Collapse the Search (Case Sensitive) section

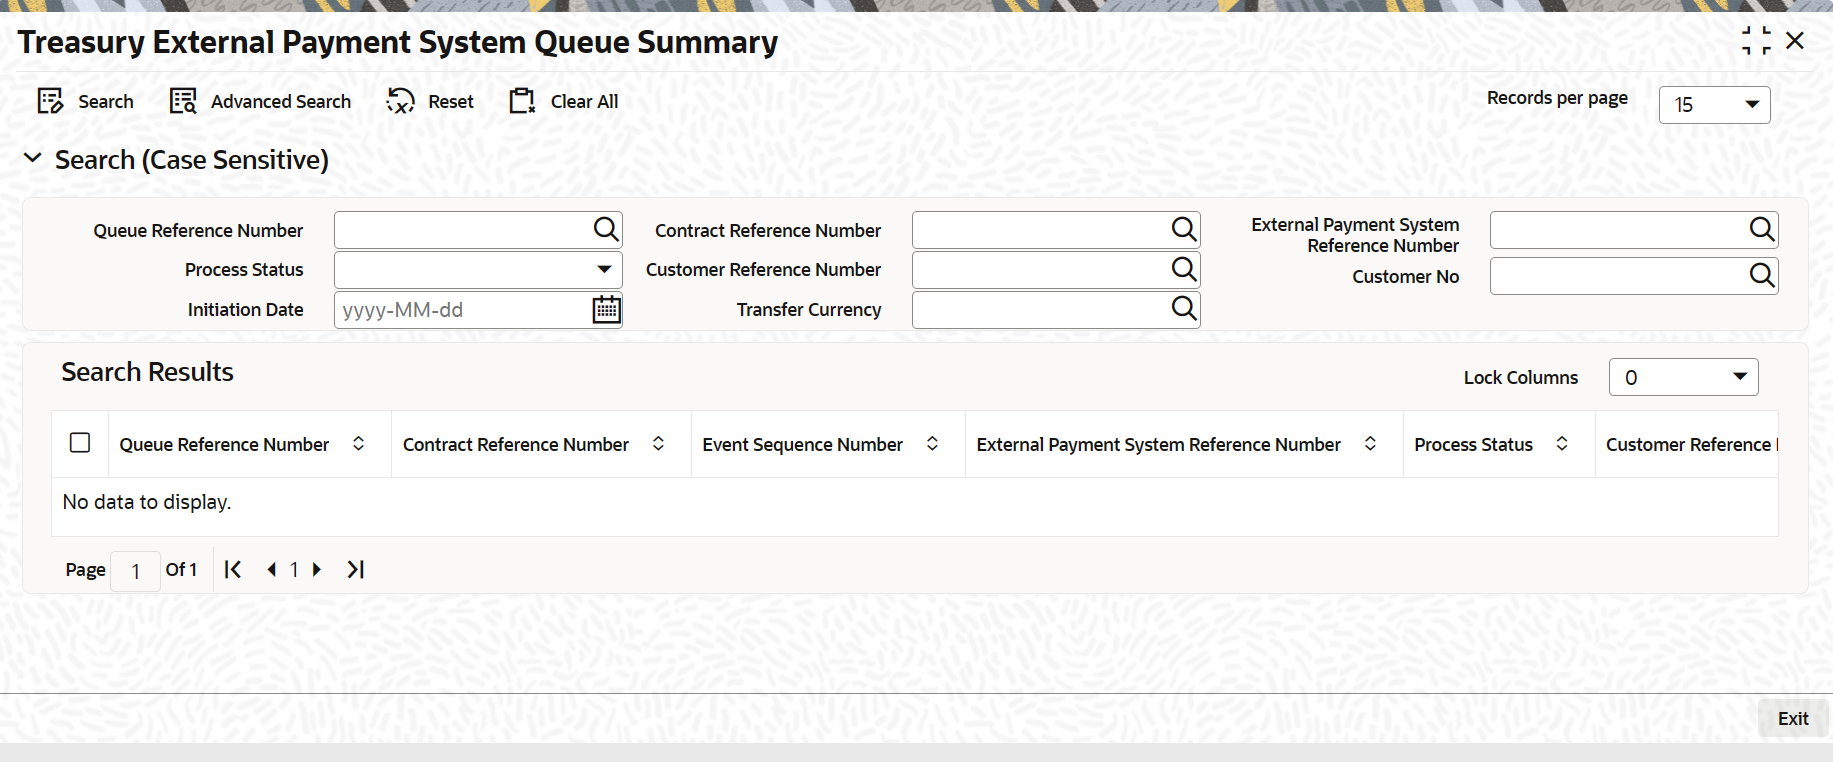click(33, 159)
